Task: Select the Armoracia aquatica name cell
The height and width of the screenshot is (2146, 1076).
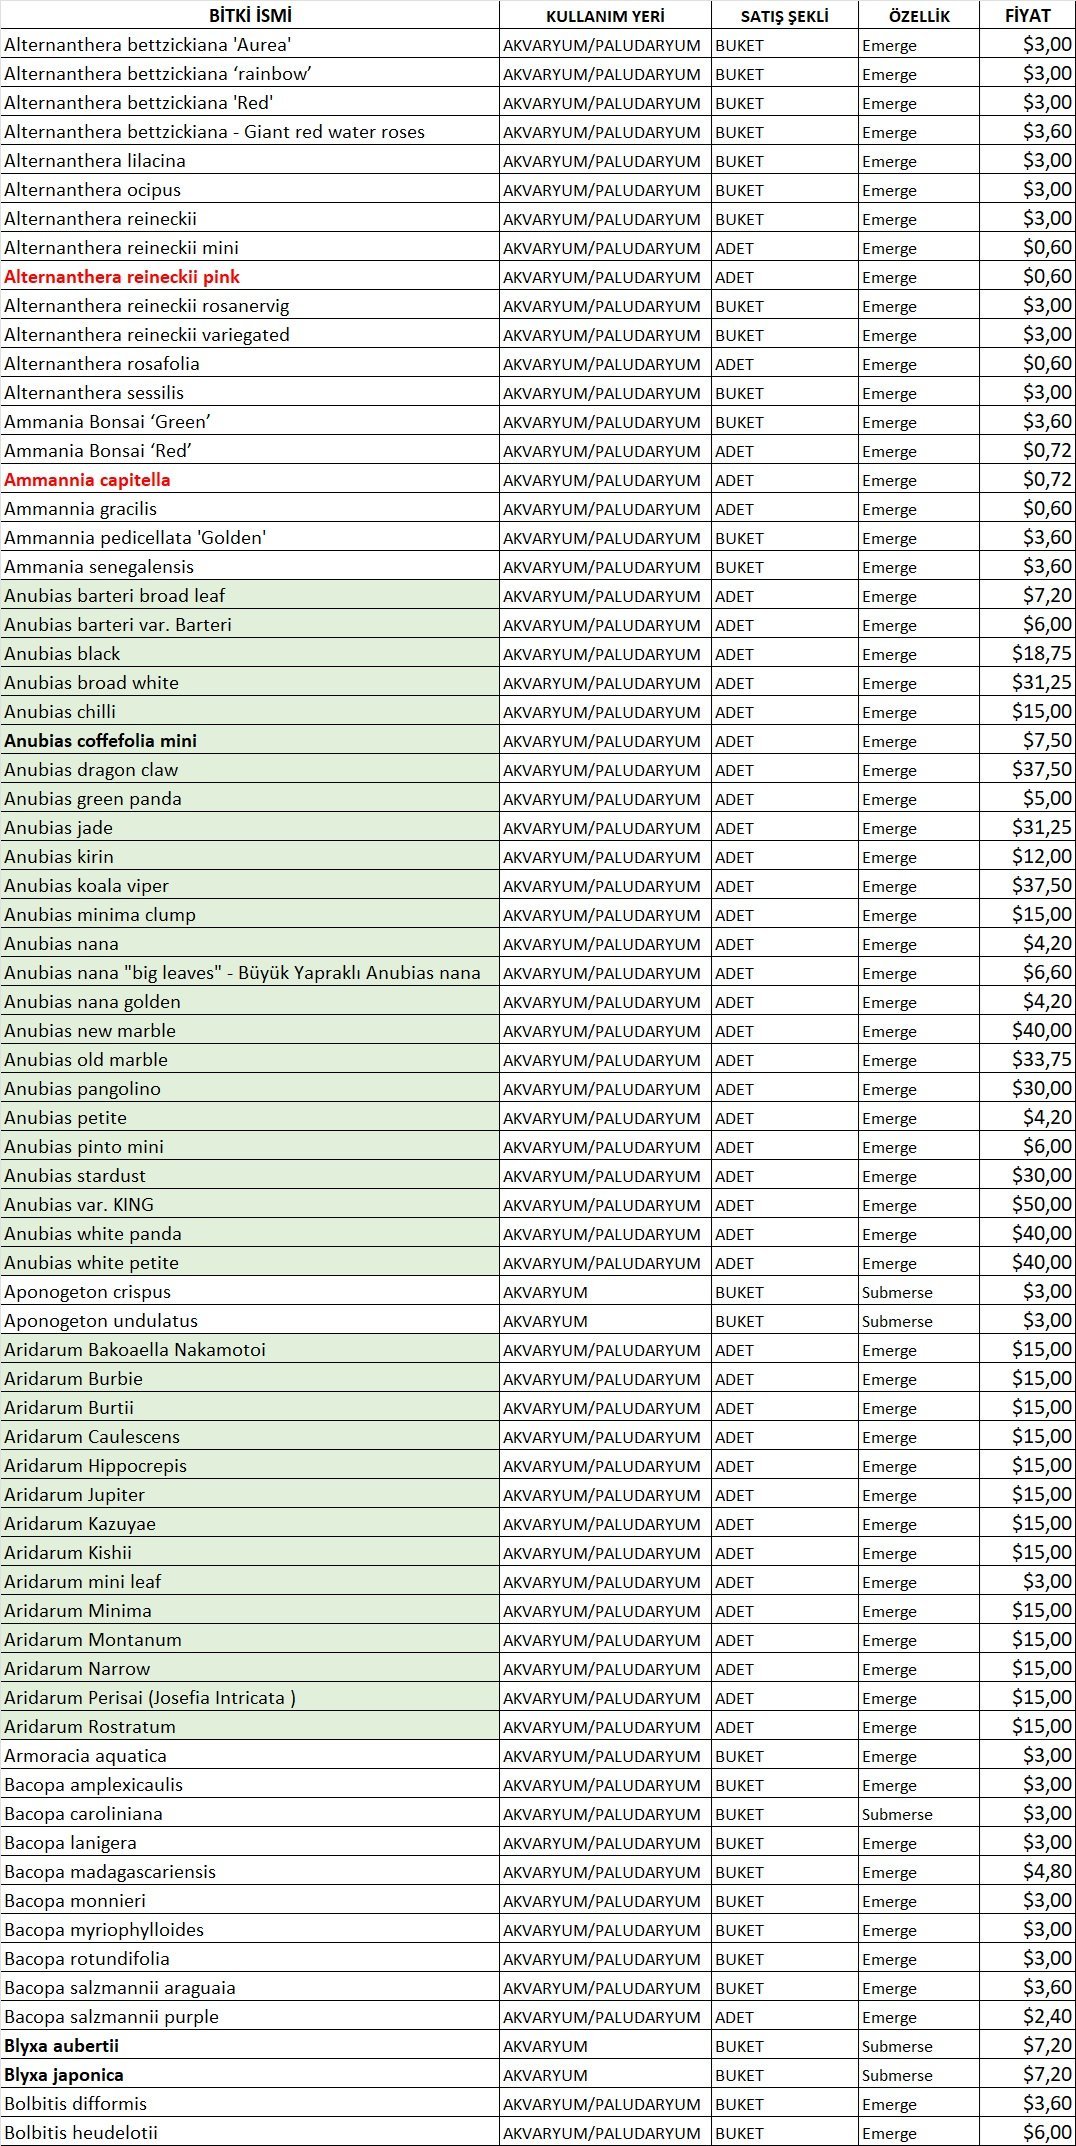Action: (85, 1756)
